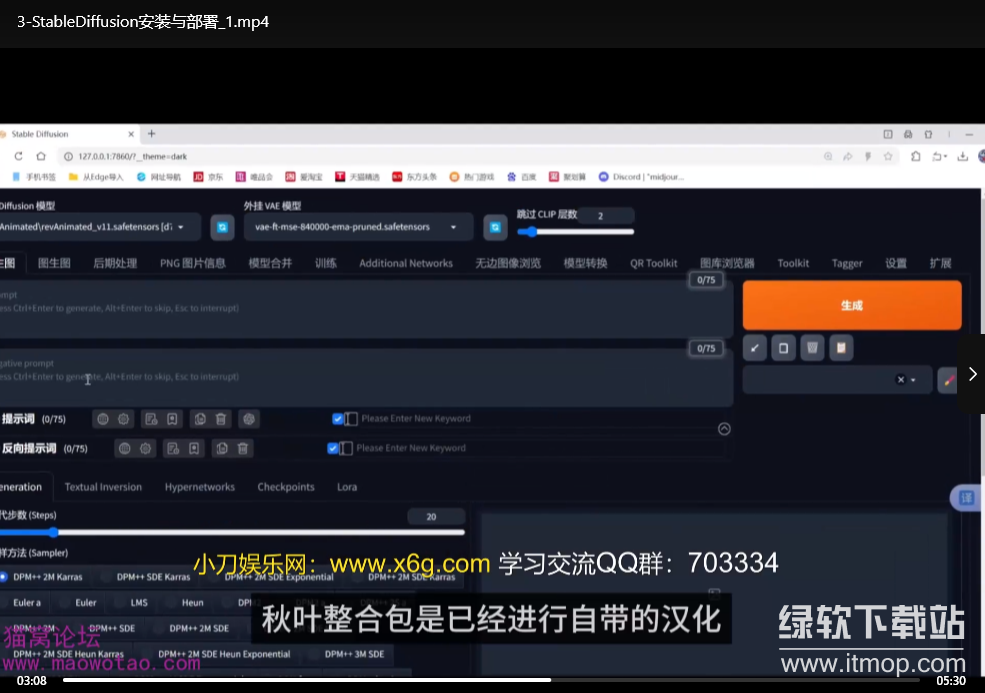Image resolution: width=985 pixels, height=693 pixels.
Task: Select the Euler a sampler
Action: point(23,603)
